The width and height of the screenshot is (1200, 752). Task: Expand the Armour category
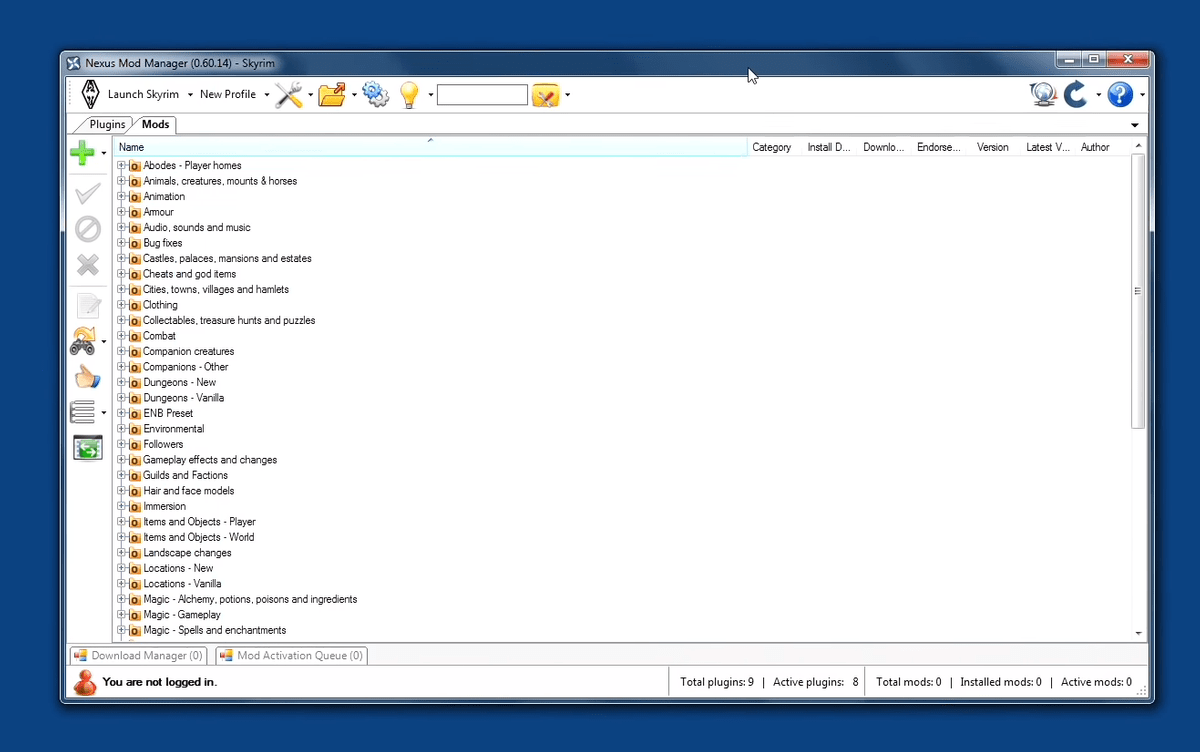[120, 212]
